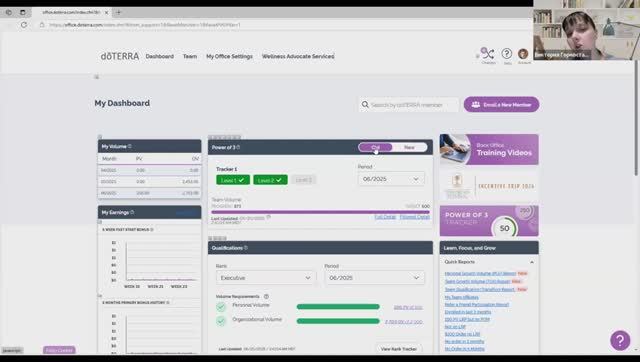
Task: Open the Qualifications Period dropdown
Action: (x=374, y=278)
